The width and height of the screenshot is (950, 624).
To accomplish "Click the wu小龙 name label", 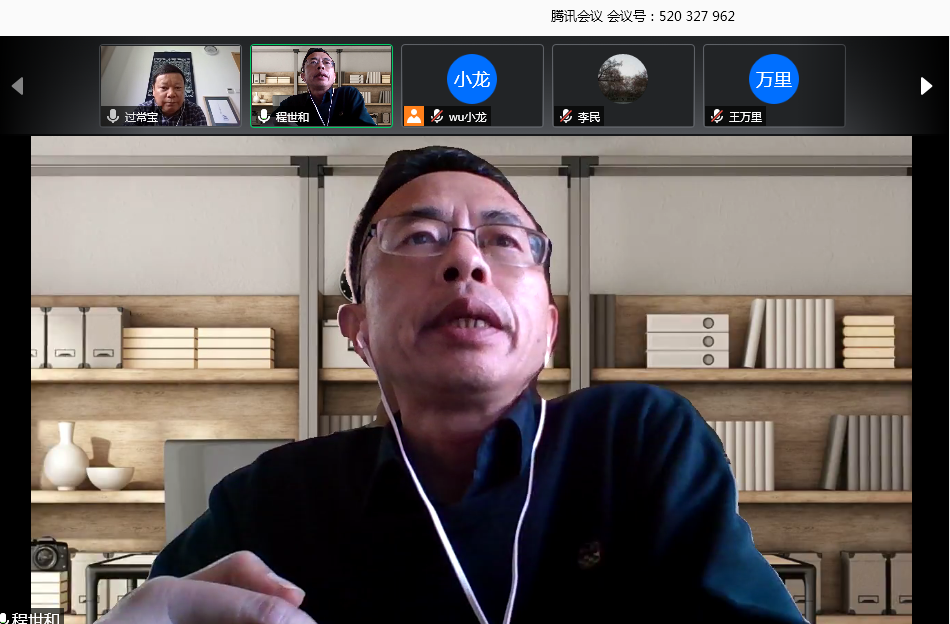I will tap(469, 117).
